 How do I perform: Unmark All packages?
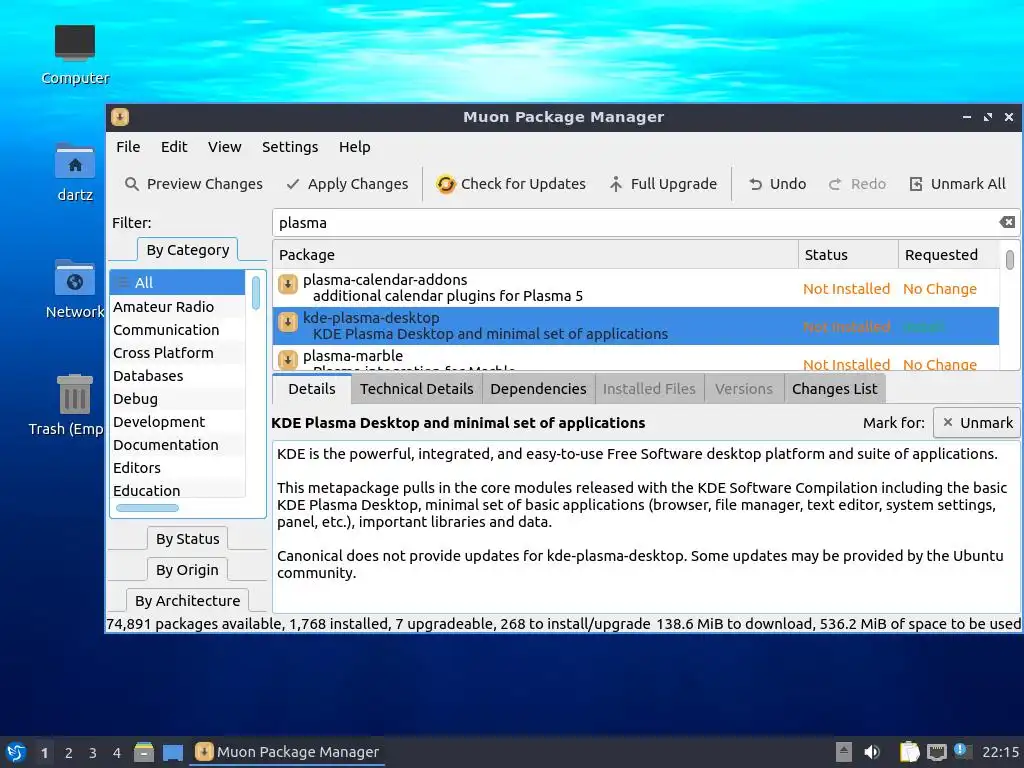(958, 184)
